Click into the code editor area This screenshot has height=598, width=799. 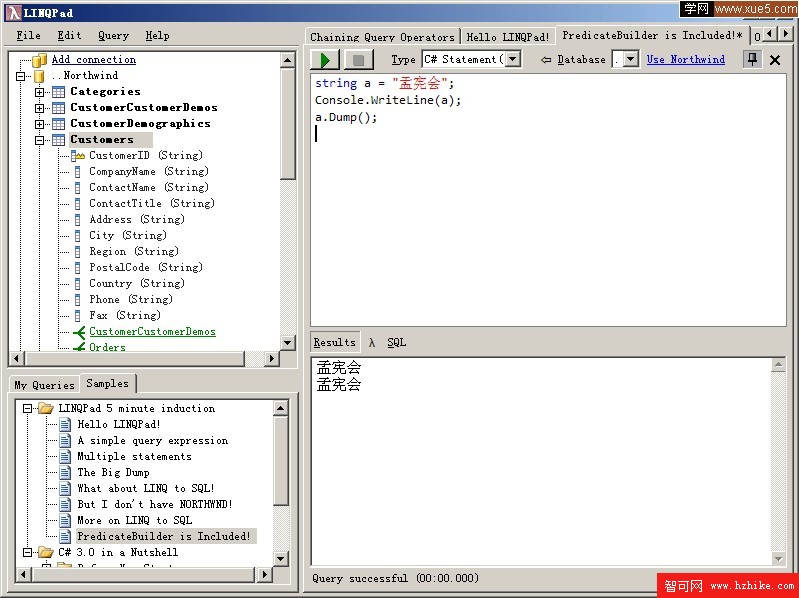coord(548,200)
